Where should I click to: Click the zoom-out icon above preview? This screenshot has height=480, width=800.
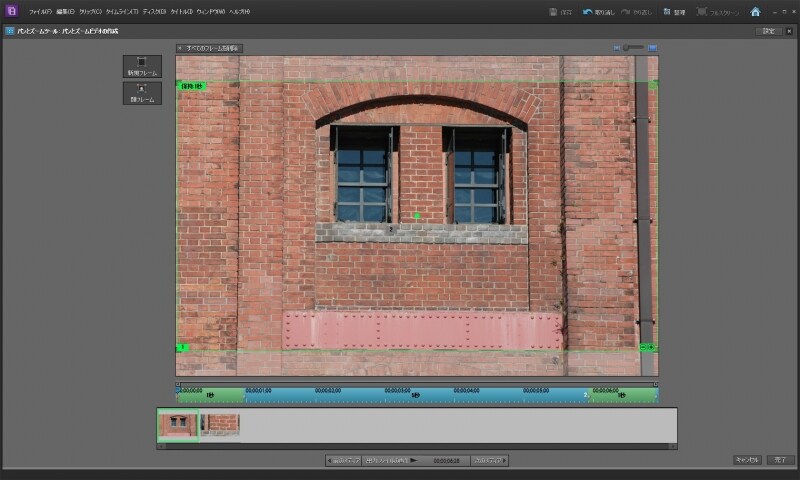pos(617,47)
